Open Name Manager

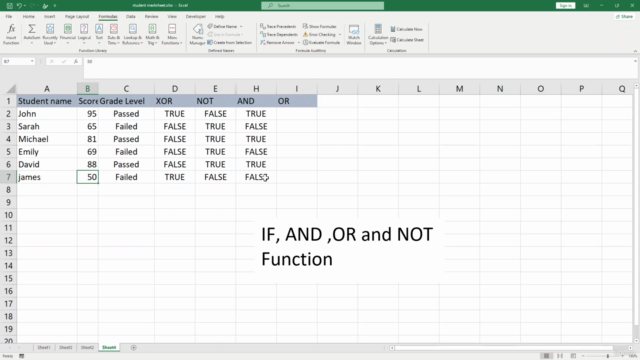click(x=198, y=34)
